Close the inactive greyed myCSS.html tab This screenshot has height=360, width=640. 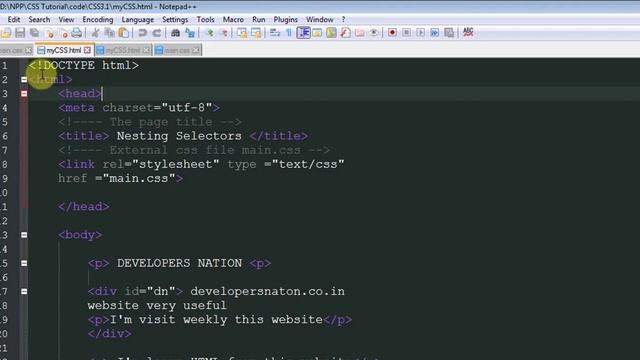click(x=146, y=50)
